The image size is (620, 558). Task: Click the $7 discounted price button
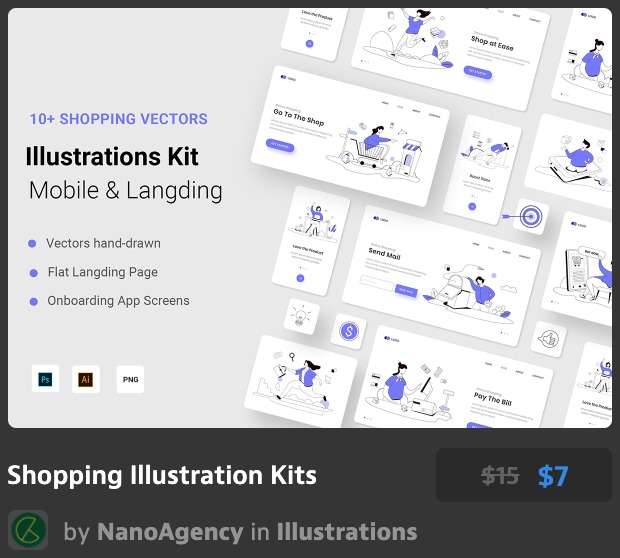[552, 476]
